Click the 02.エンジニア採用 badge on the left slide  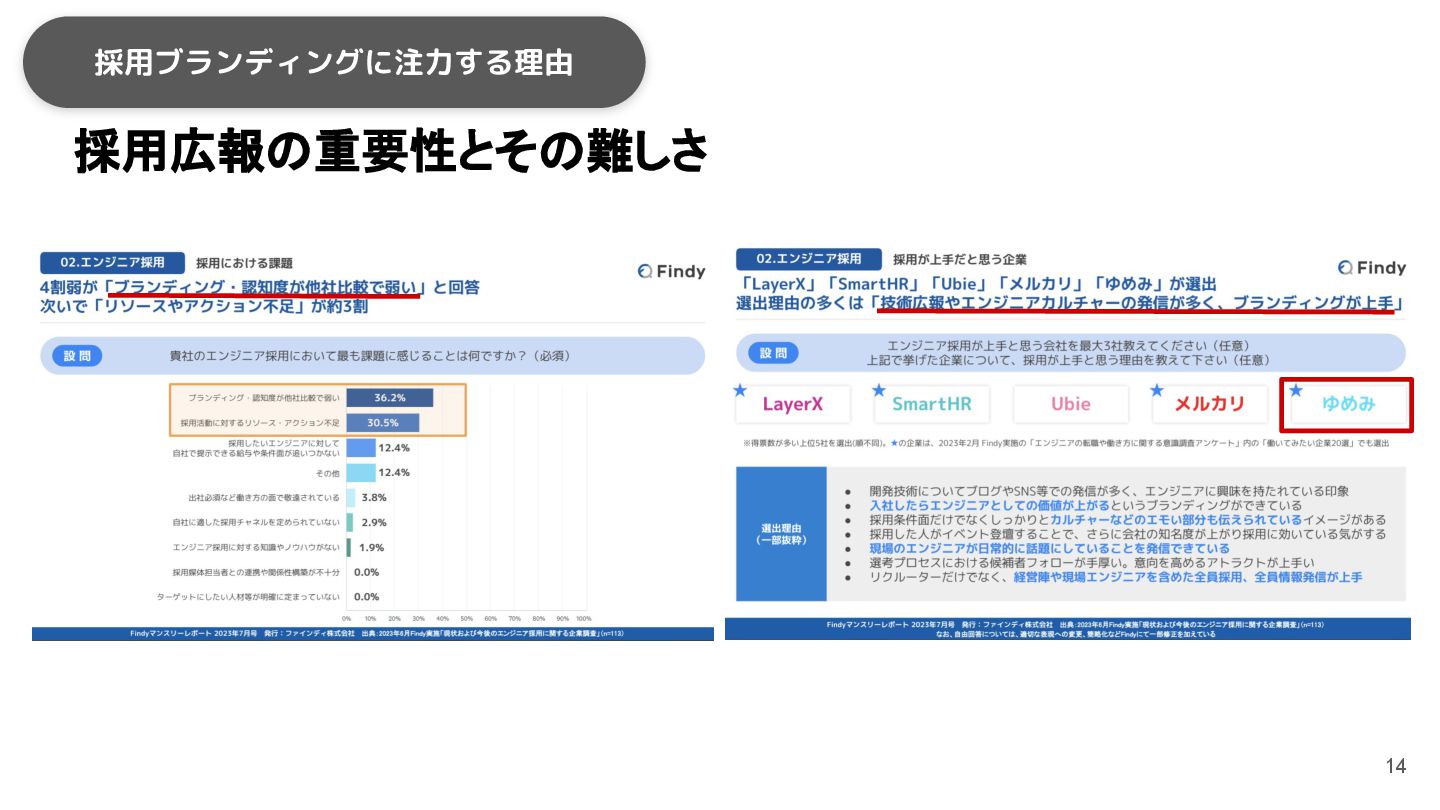[x=112, y=262]
